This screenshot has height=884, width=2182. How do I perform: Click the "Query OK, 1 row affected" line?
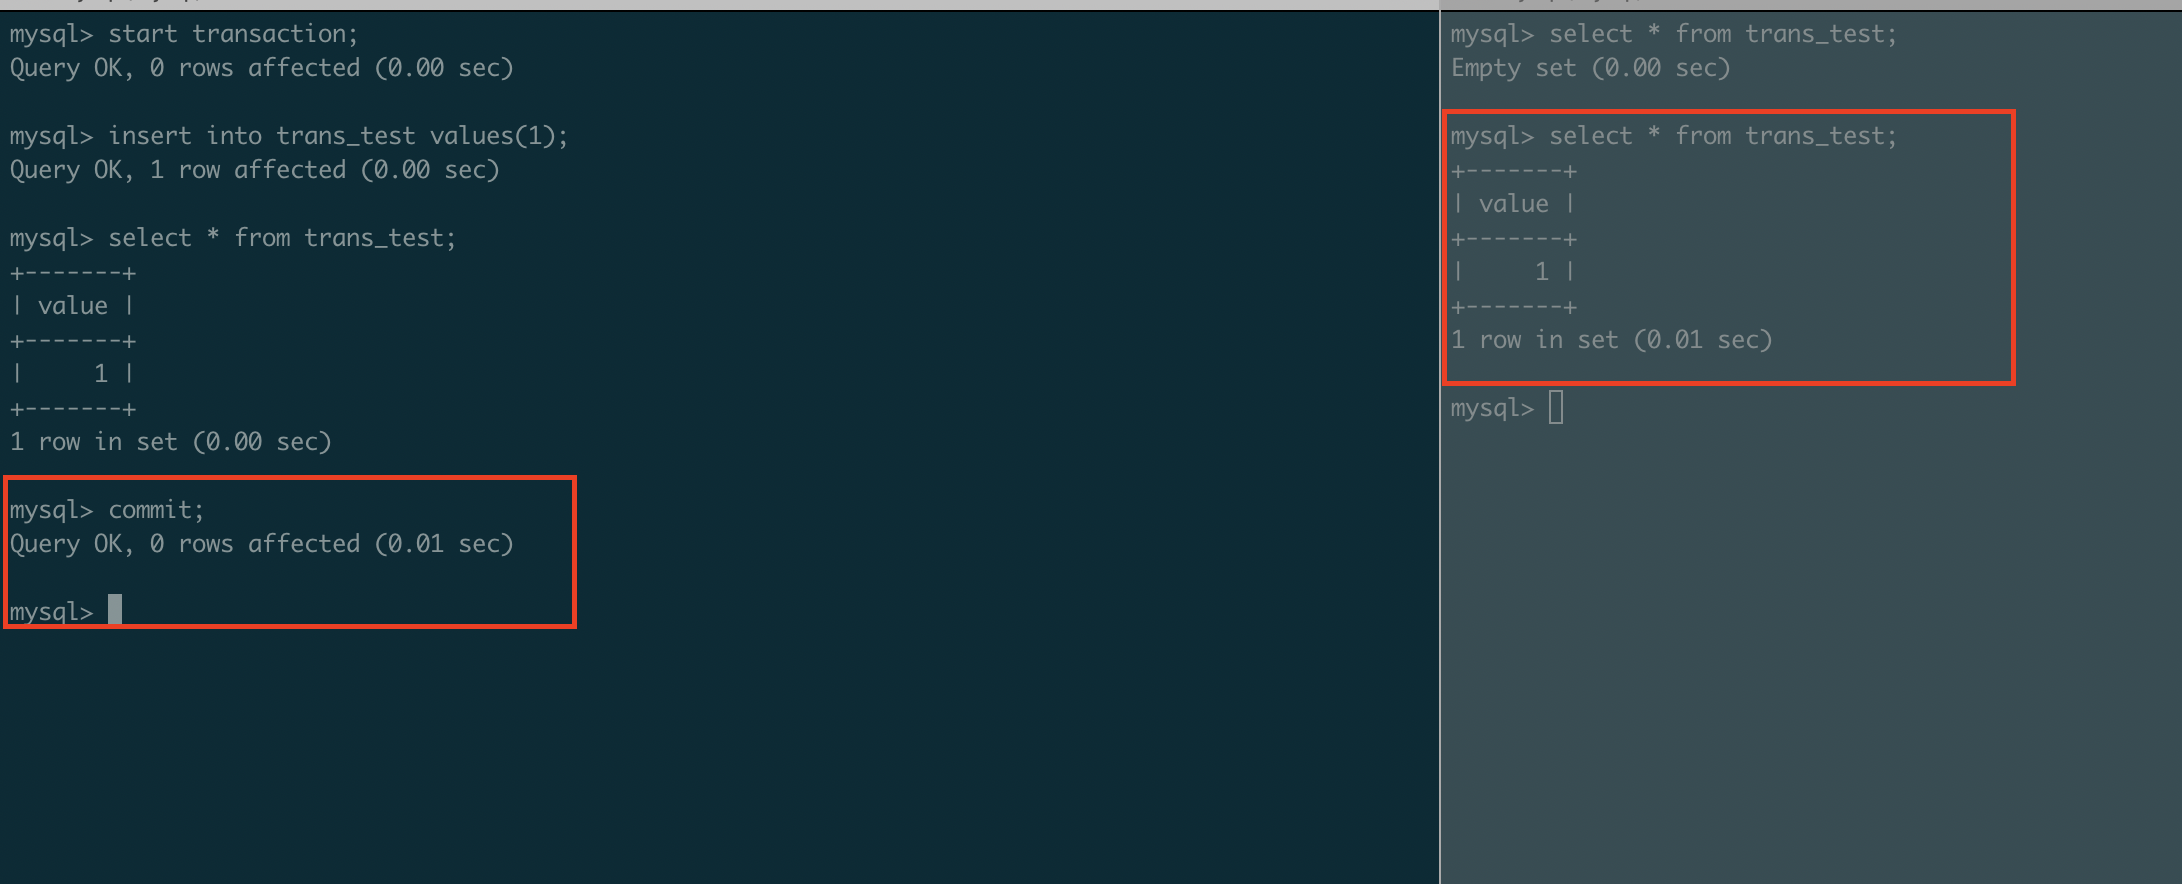(x=254, y=170)
